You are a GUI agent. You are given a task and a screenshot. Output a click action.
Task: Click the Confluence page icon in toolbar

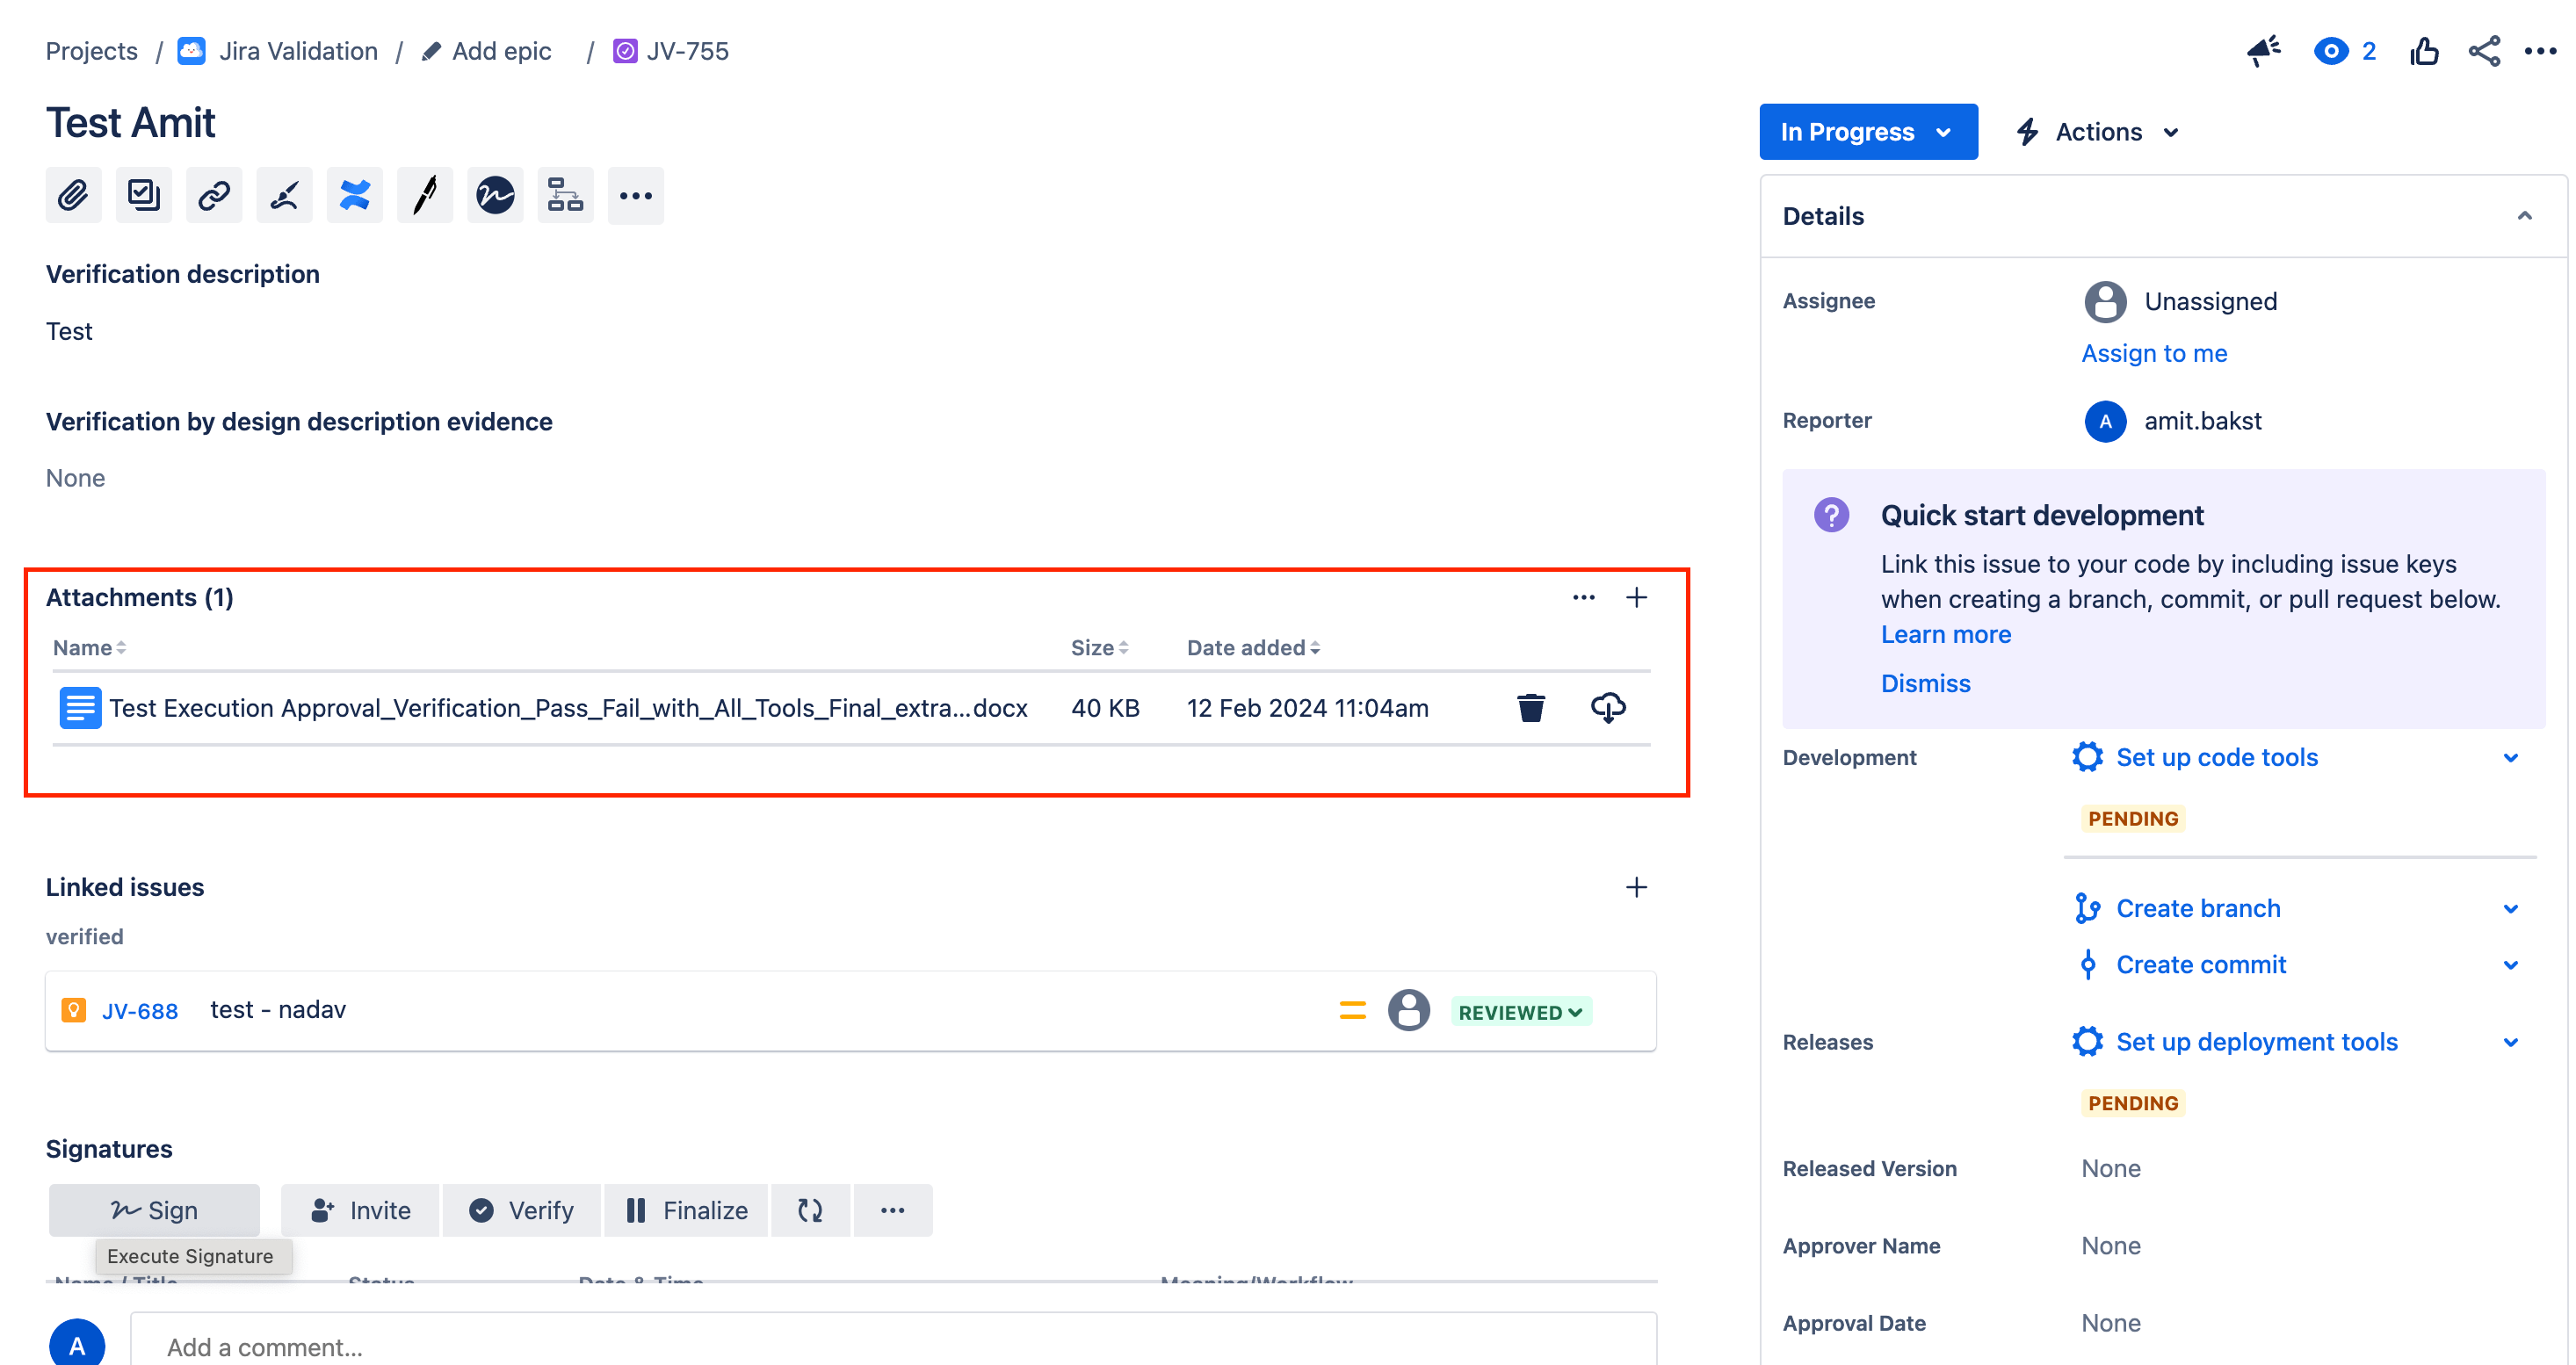pos(354,195)
